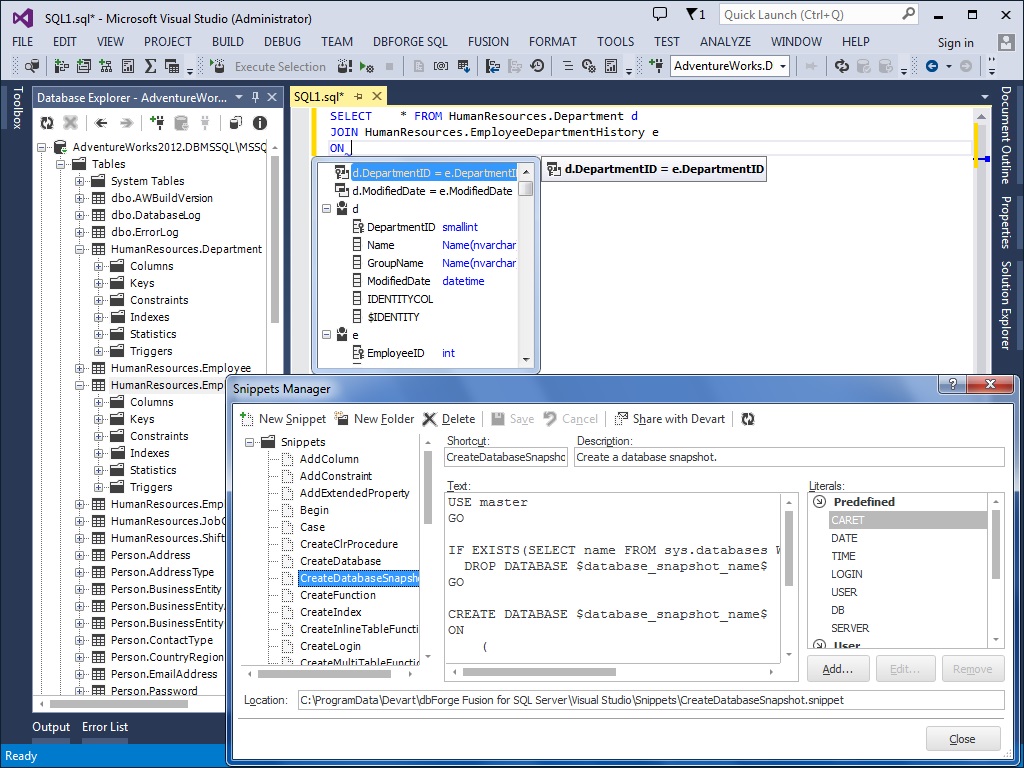Switch to the Output tab
This screenshot has width=1024, height=768.
click(x=51, y=727)
